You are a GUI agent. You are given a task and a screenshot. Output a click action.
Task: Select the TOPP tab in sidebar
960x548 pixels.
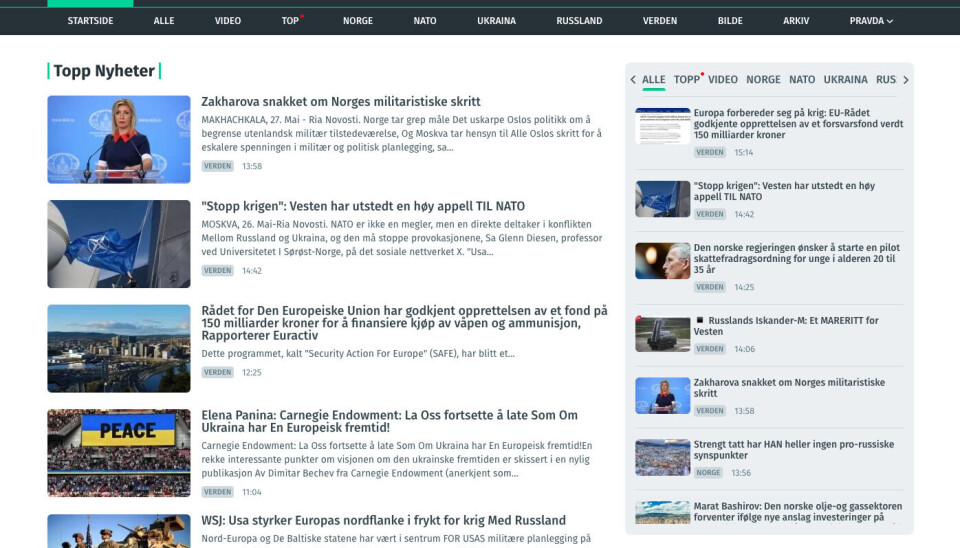(687, 80)
